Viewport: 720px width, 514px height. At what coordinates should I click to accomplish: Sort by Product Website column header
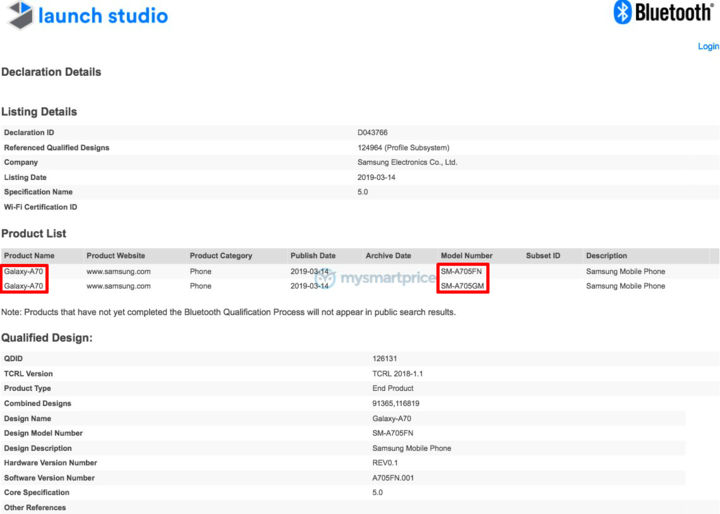[x=116, y=256]
